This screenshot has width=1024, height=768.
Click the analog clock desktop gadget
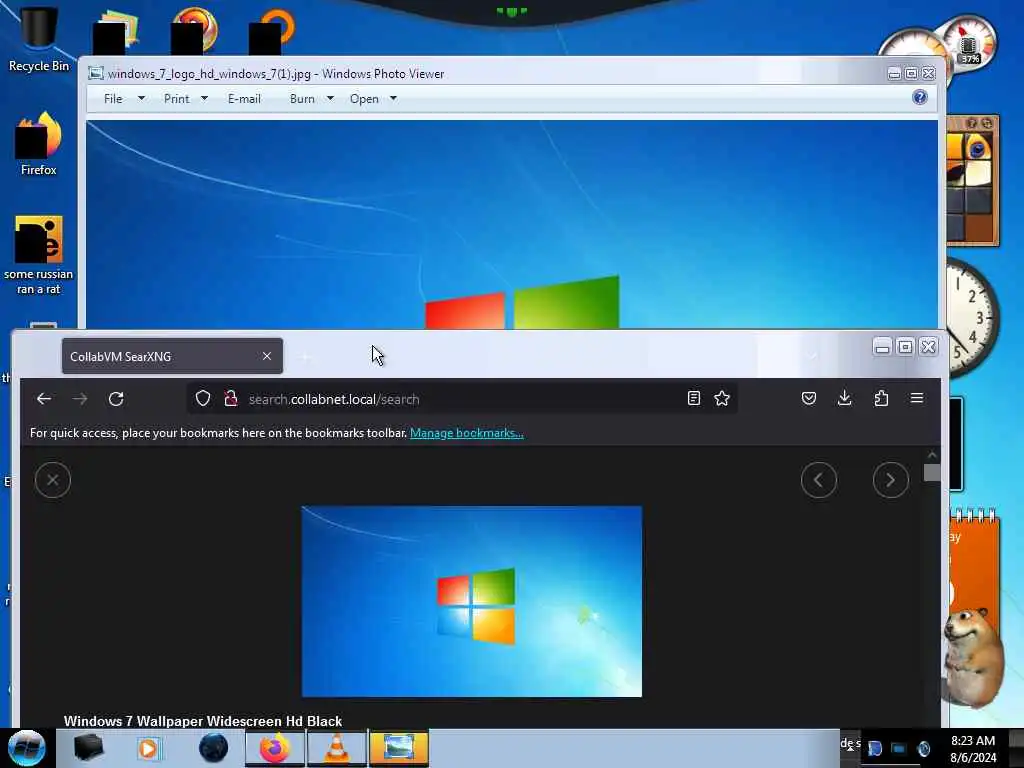coord(972,317)
